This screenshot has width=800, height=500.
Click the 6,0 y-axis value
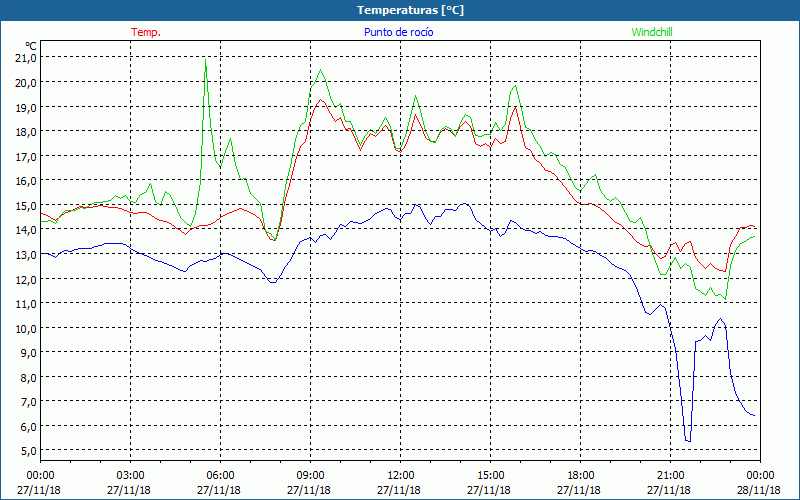point(28,427)
